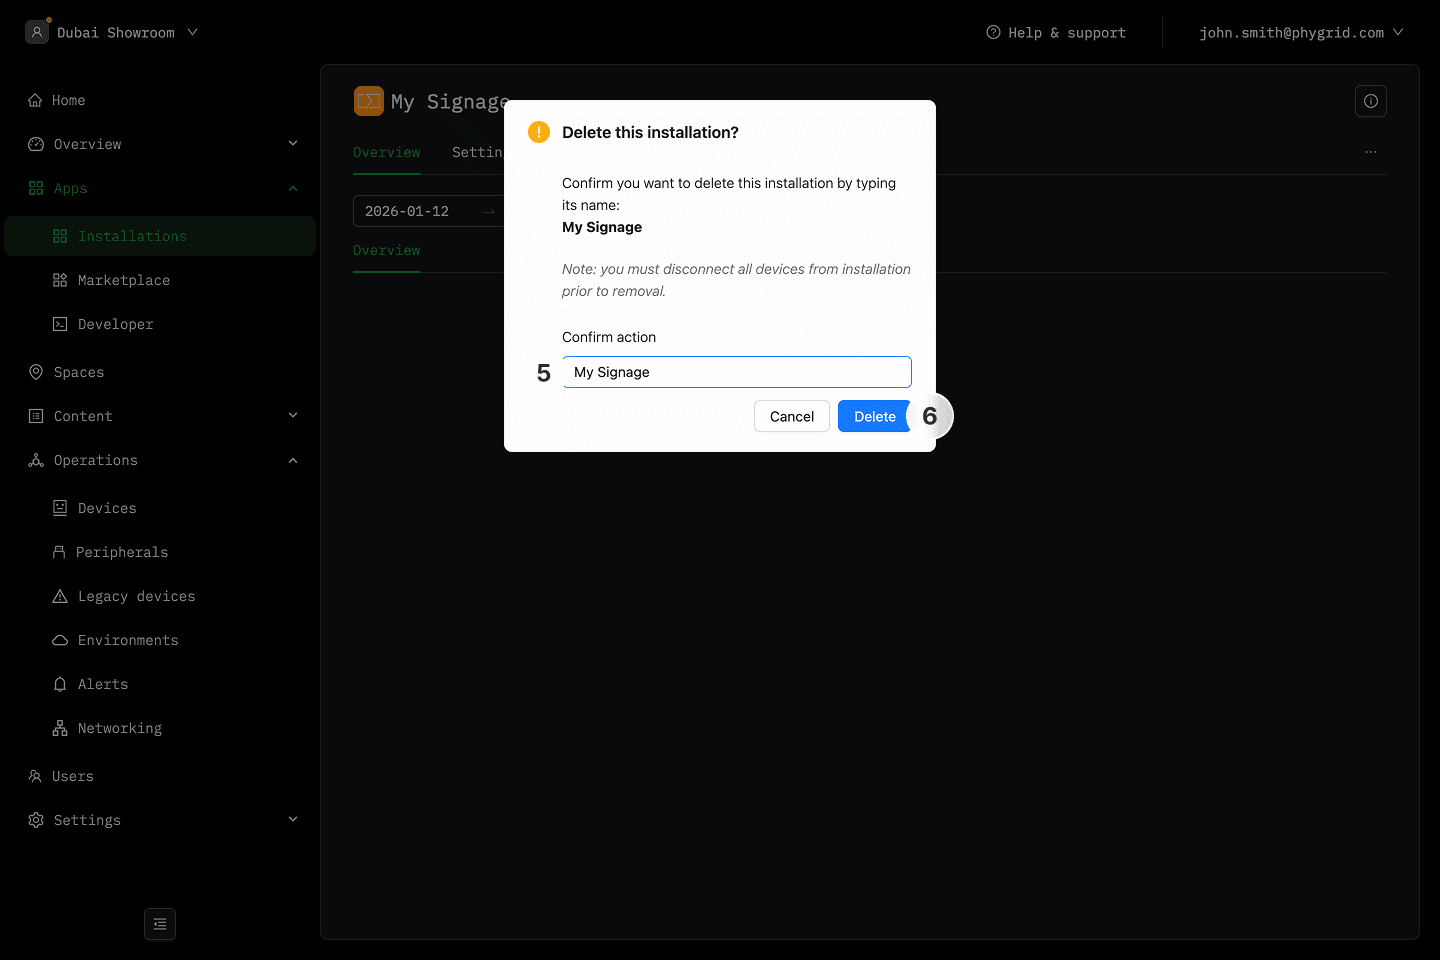Open Help & support link
This screenshot has width=1440, height=960.
[x=1056, y=32]
